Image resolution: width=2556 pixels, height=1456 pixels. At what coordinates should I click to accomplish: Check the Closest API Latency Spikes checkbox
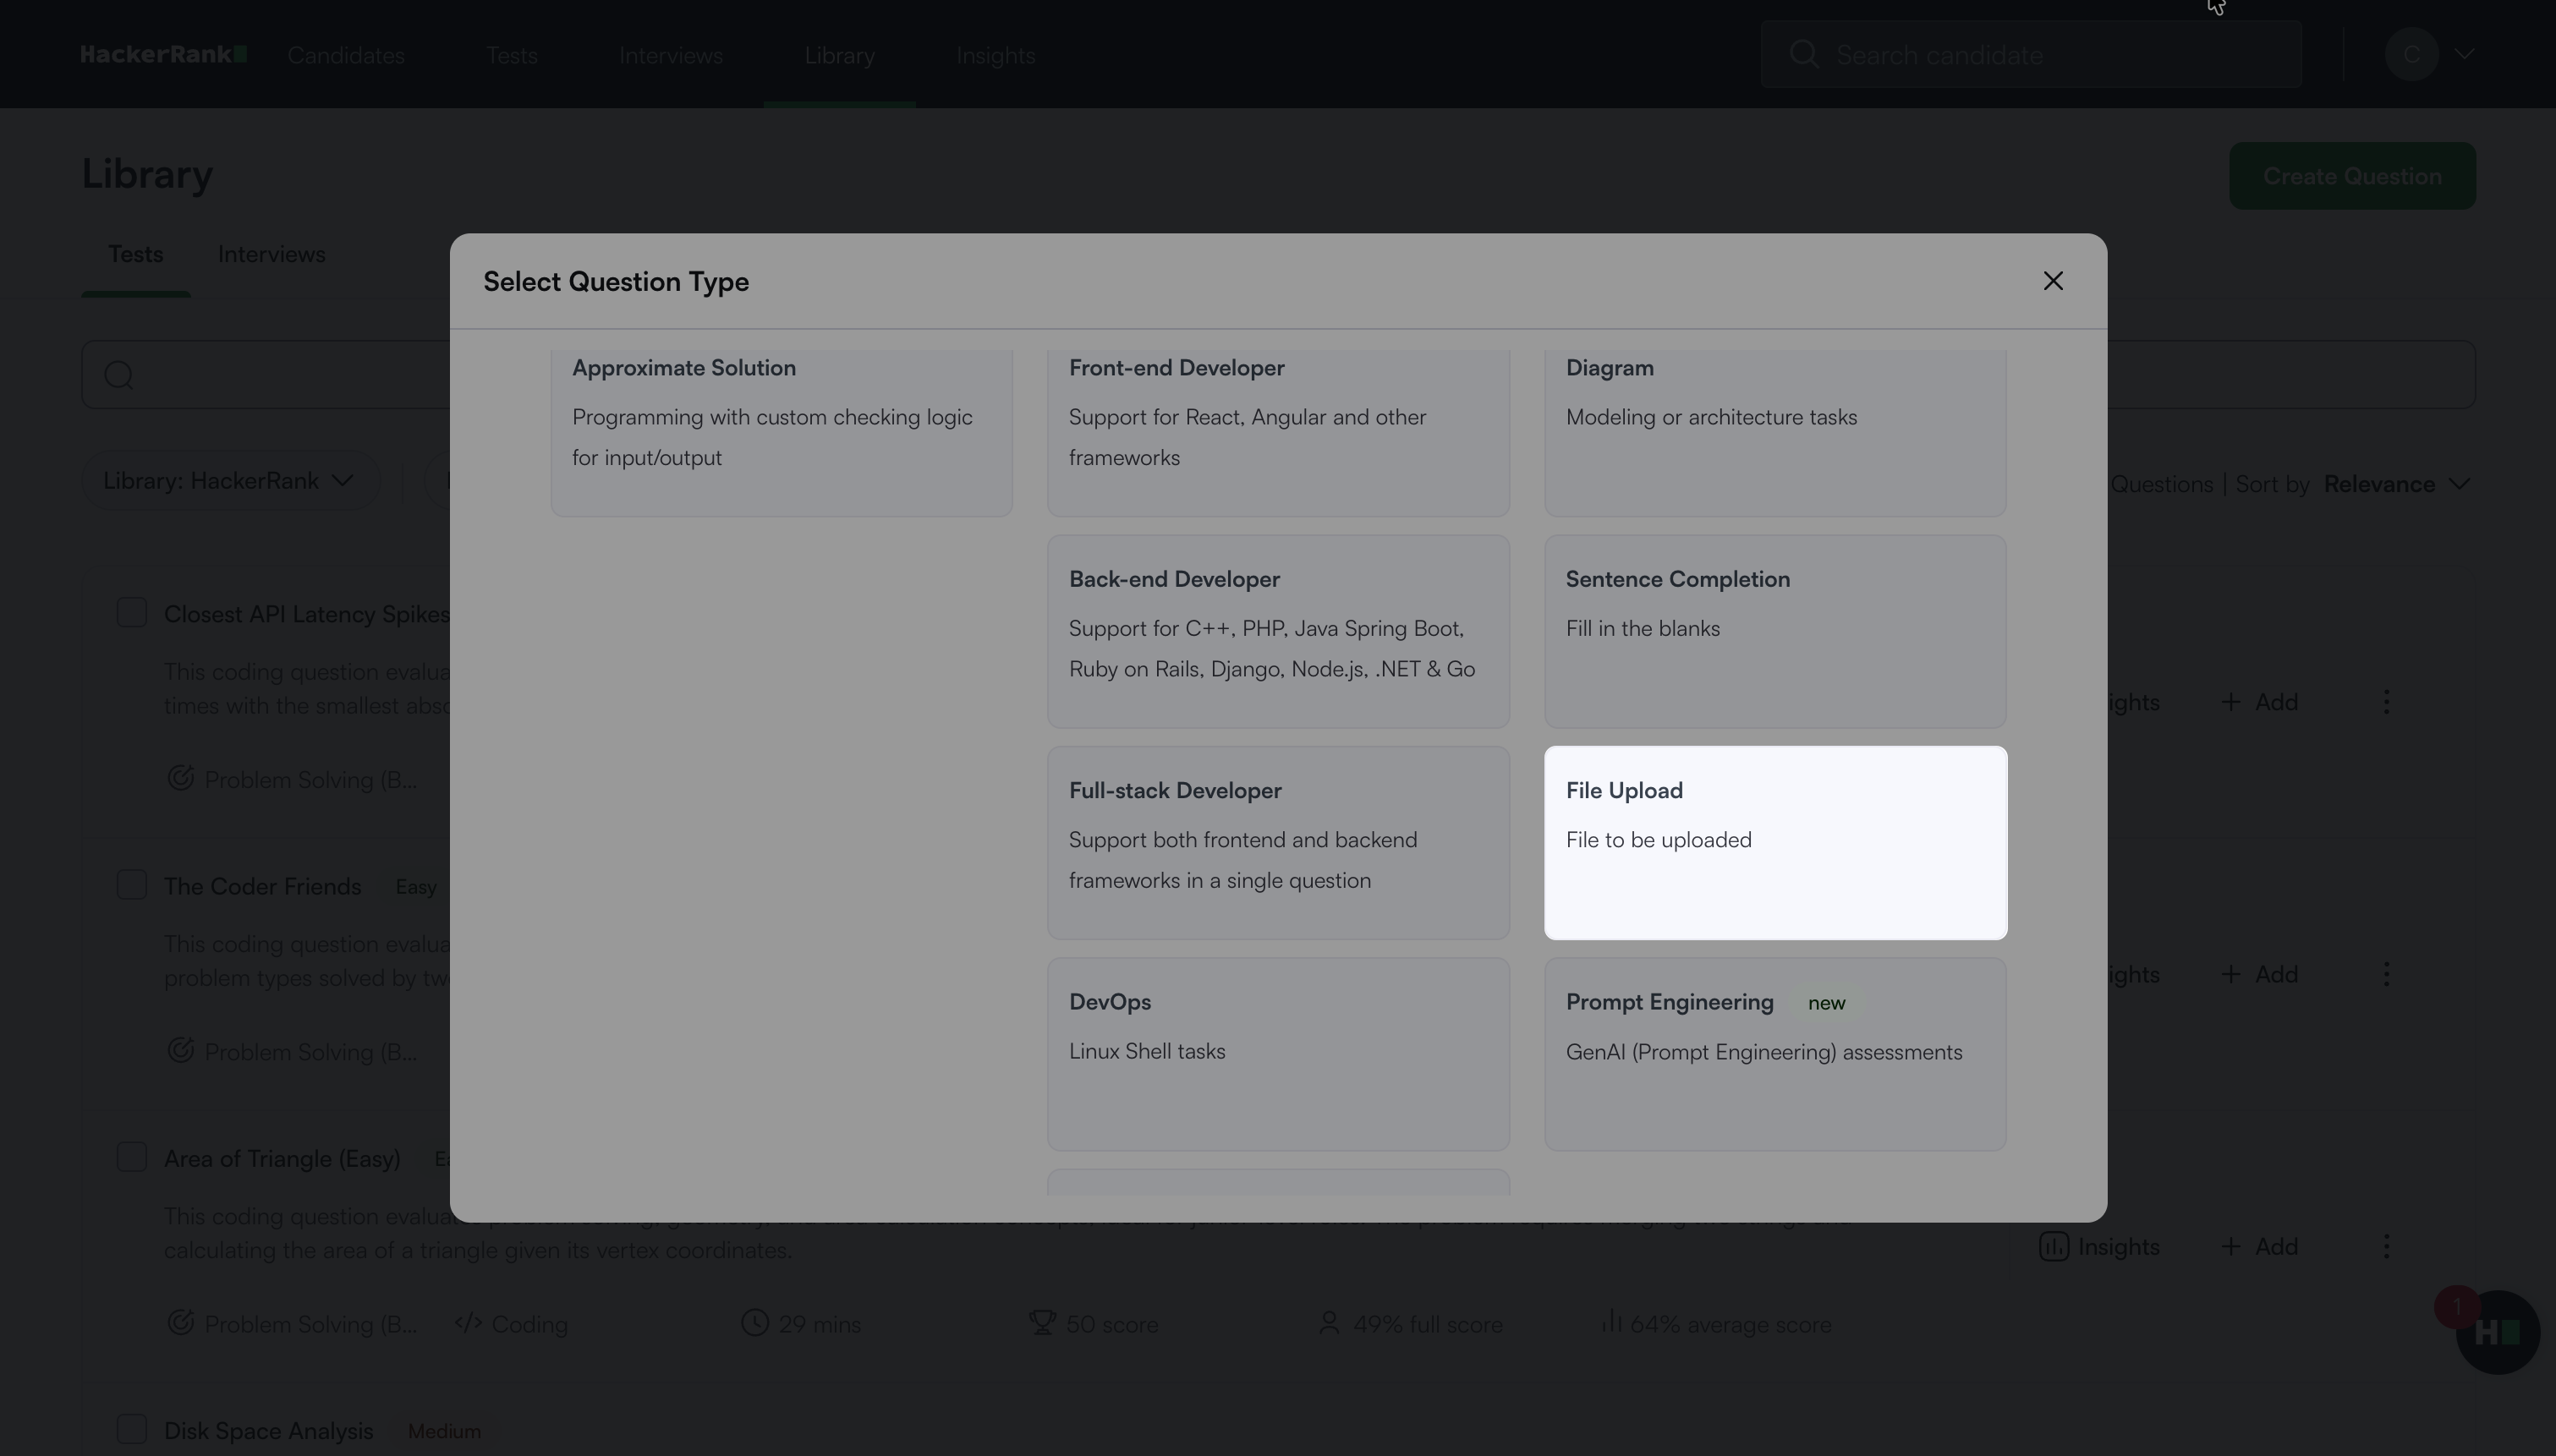pyautogui.click(x=132, y=613)
